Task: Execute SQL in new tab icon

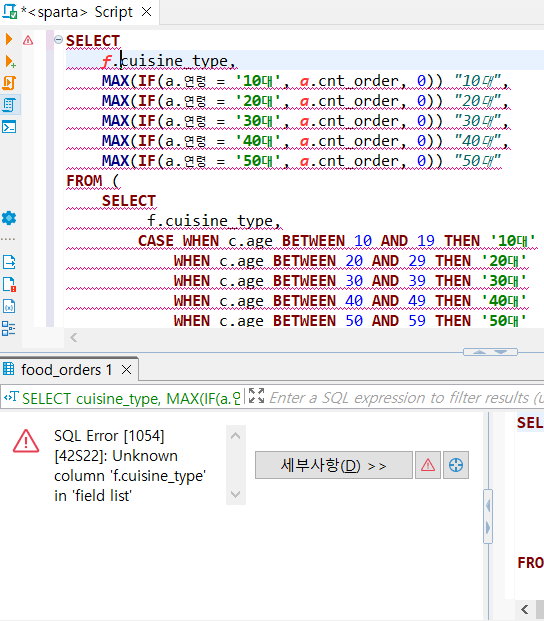Action: pyautogui.click(x=10, y=61)
